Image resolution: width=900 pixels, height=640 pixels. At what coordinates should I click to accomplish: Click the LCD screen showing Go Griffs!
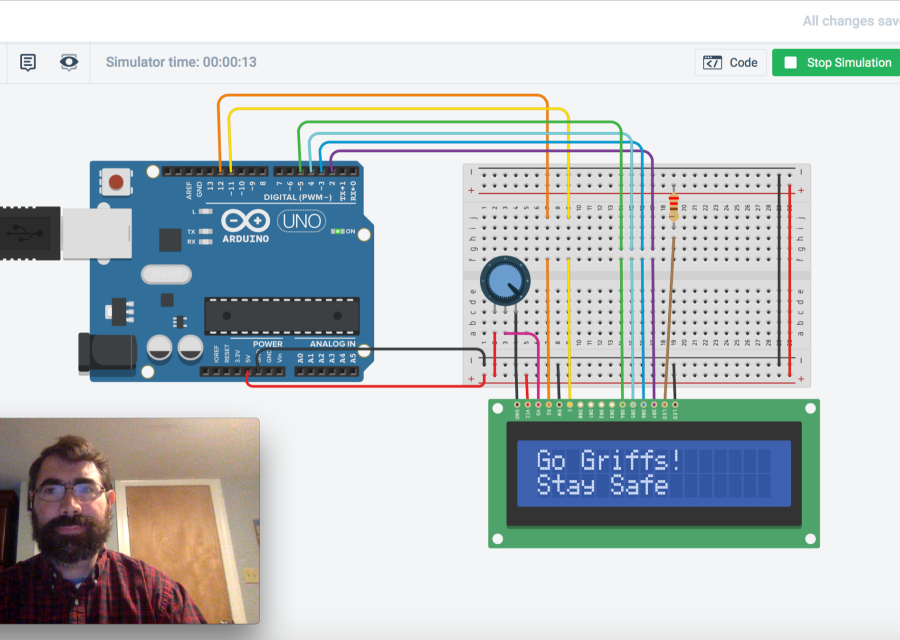(x=653, y=473)
